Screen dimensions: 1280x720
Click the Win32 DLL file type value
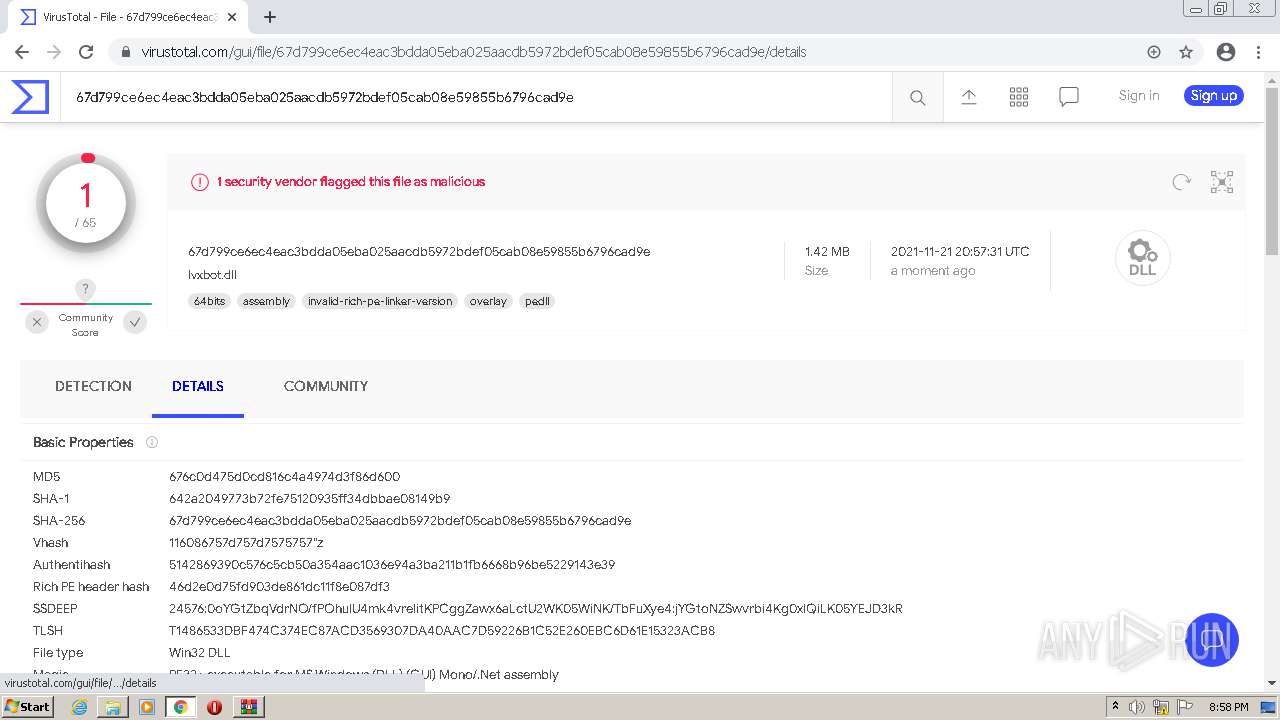point(199,653)
